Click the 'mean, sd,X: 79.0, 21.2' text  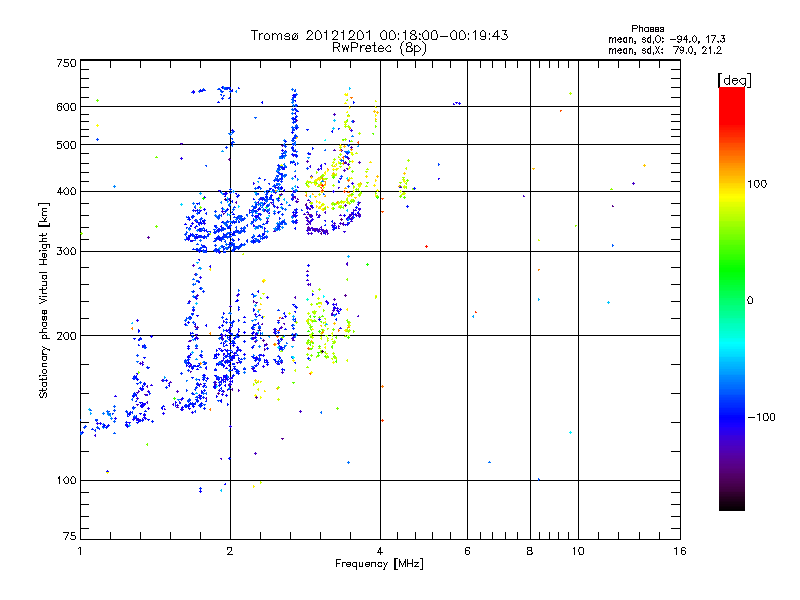[x=665, y=50]
